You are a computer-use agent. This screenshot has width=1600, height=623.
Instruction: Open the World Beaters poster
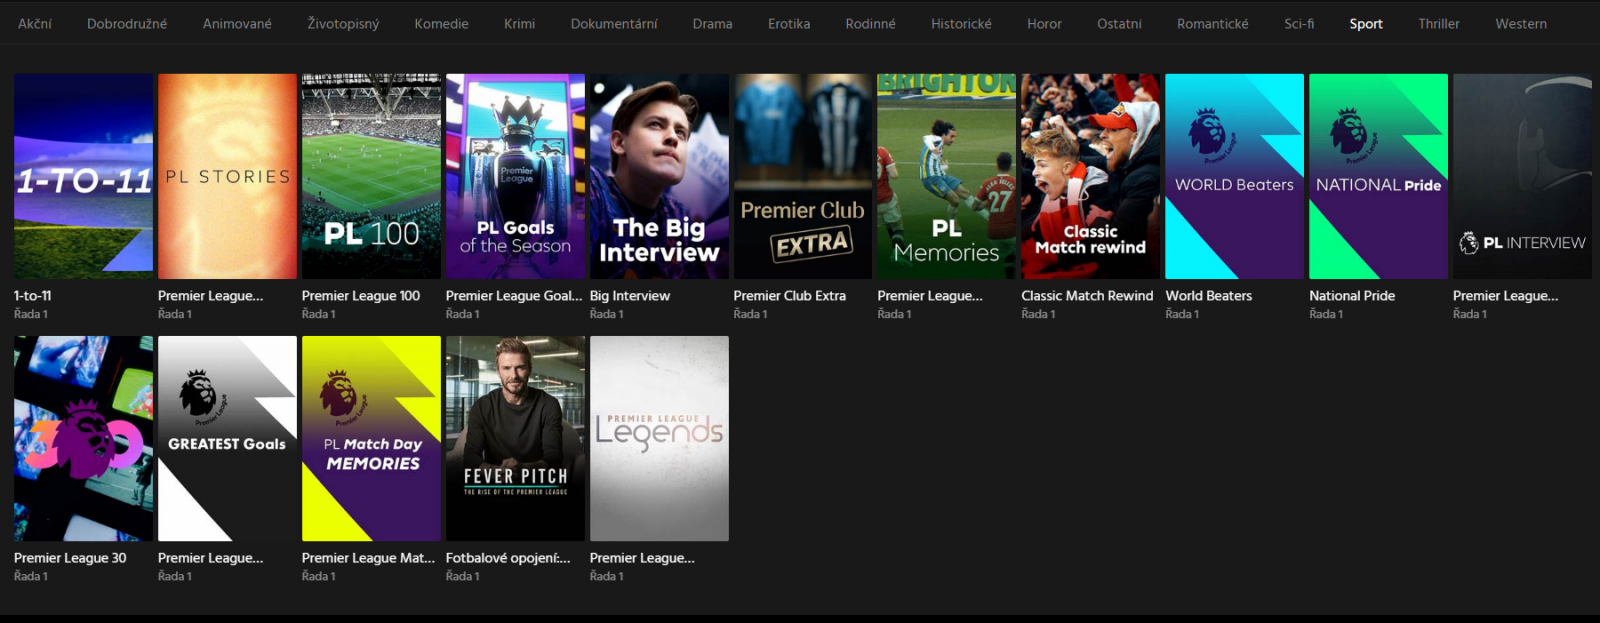1235,176
